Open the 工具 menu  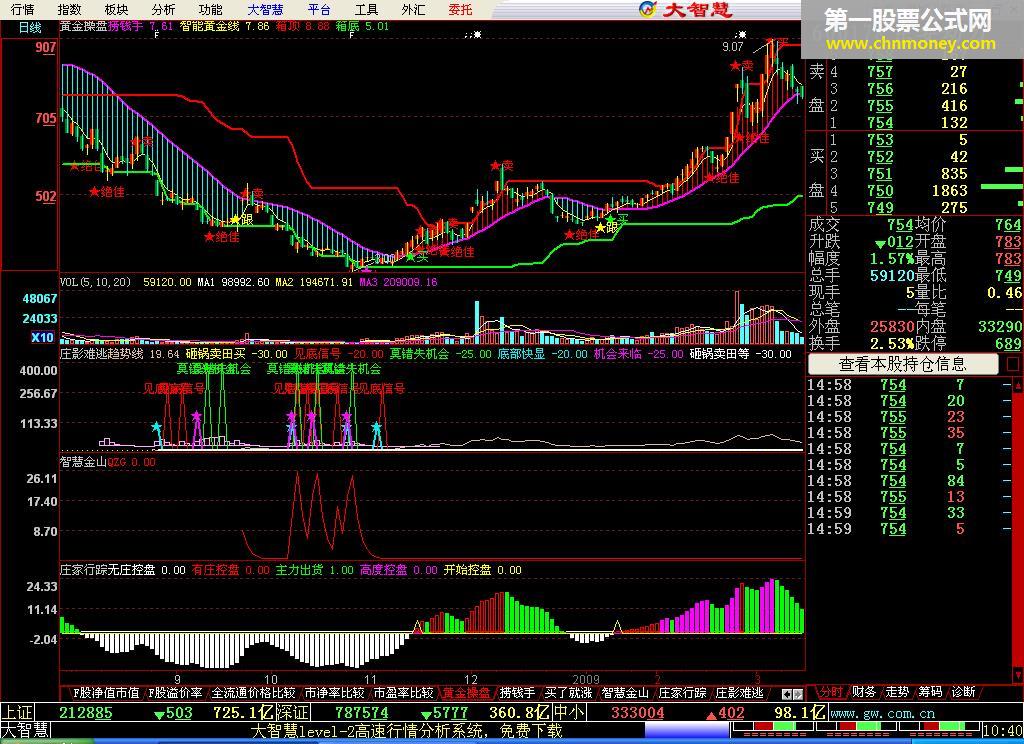pos(366,9)
